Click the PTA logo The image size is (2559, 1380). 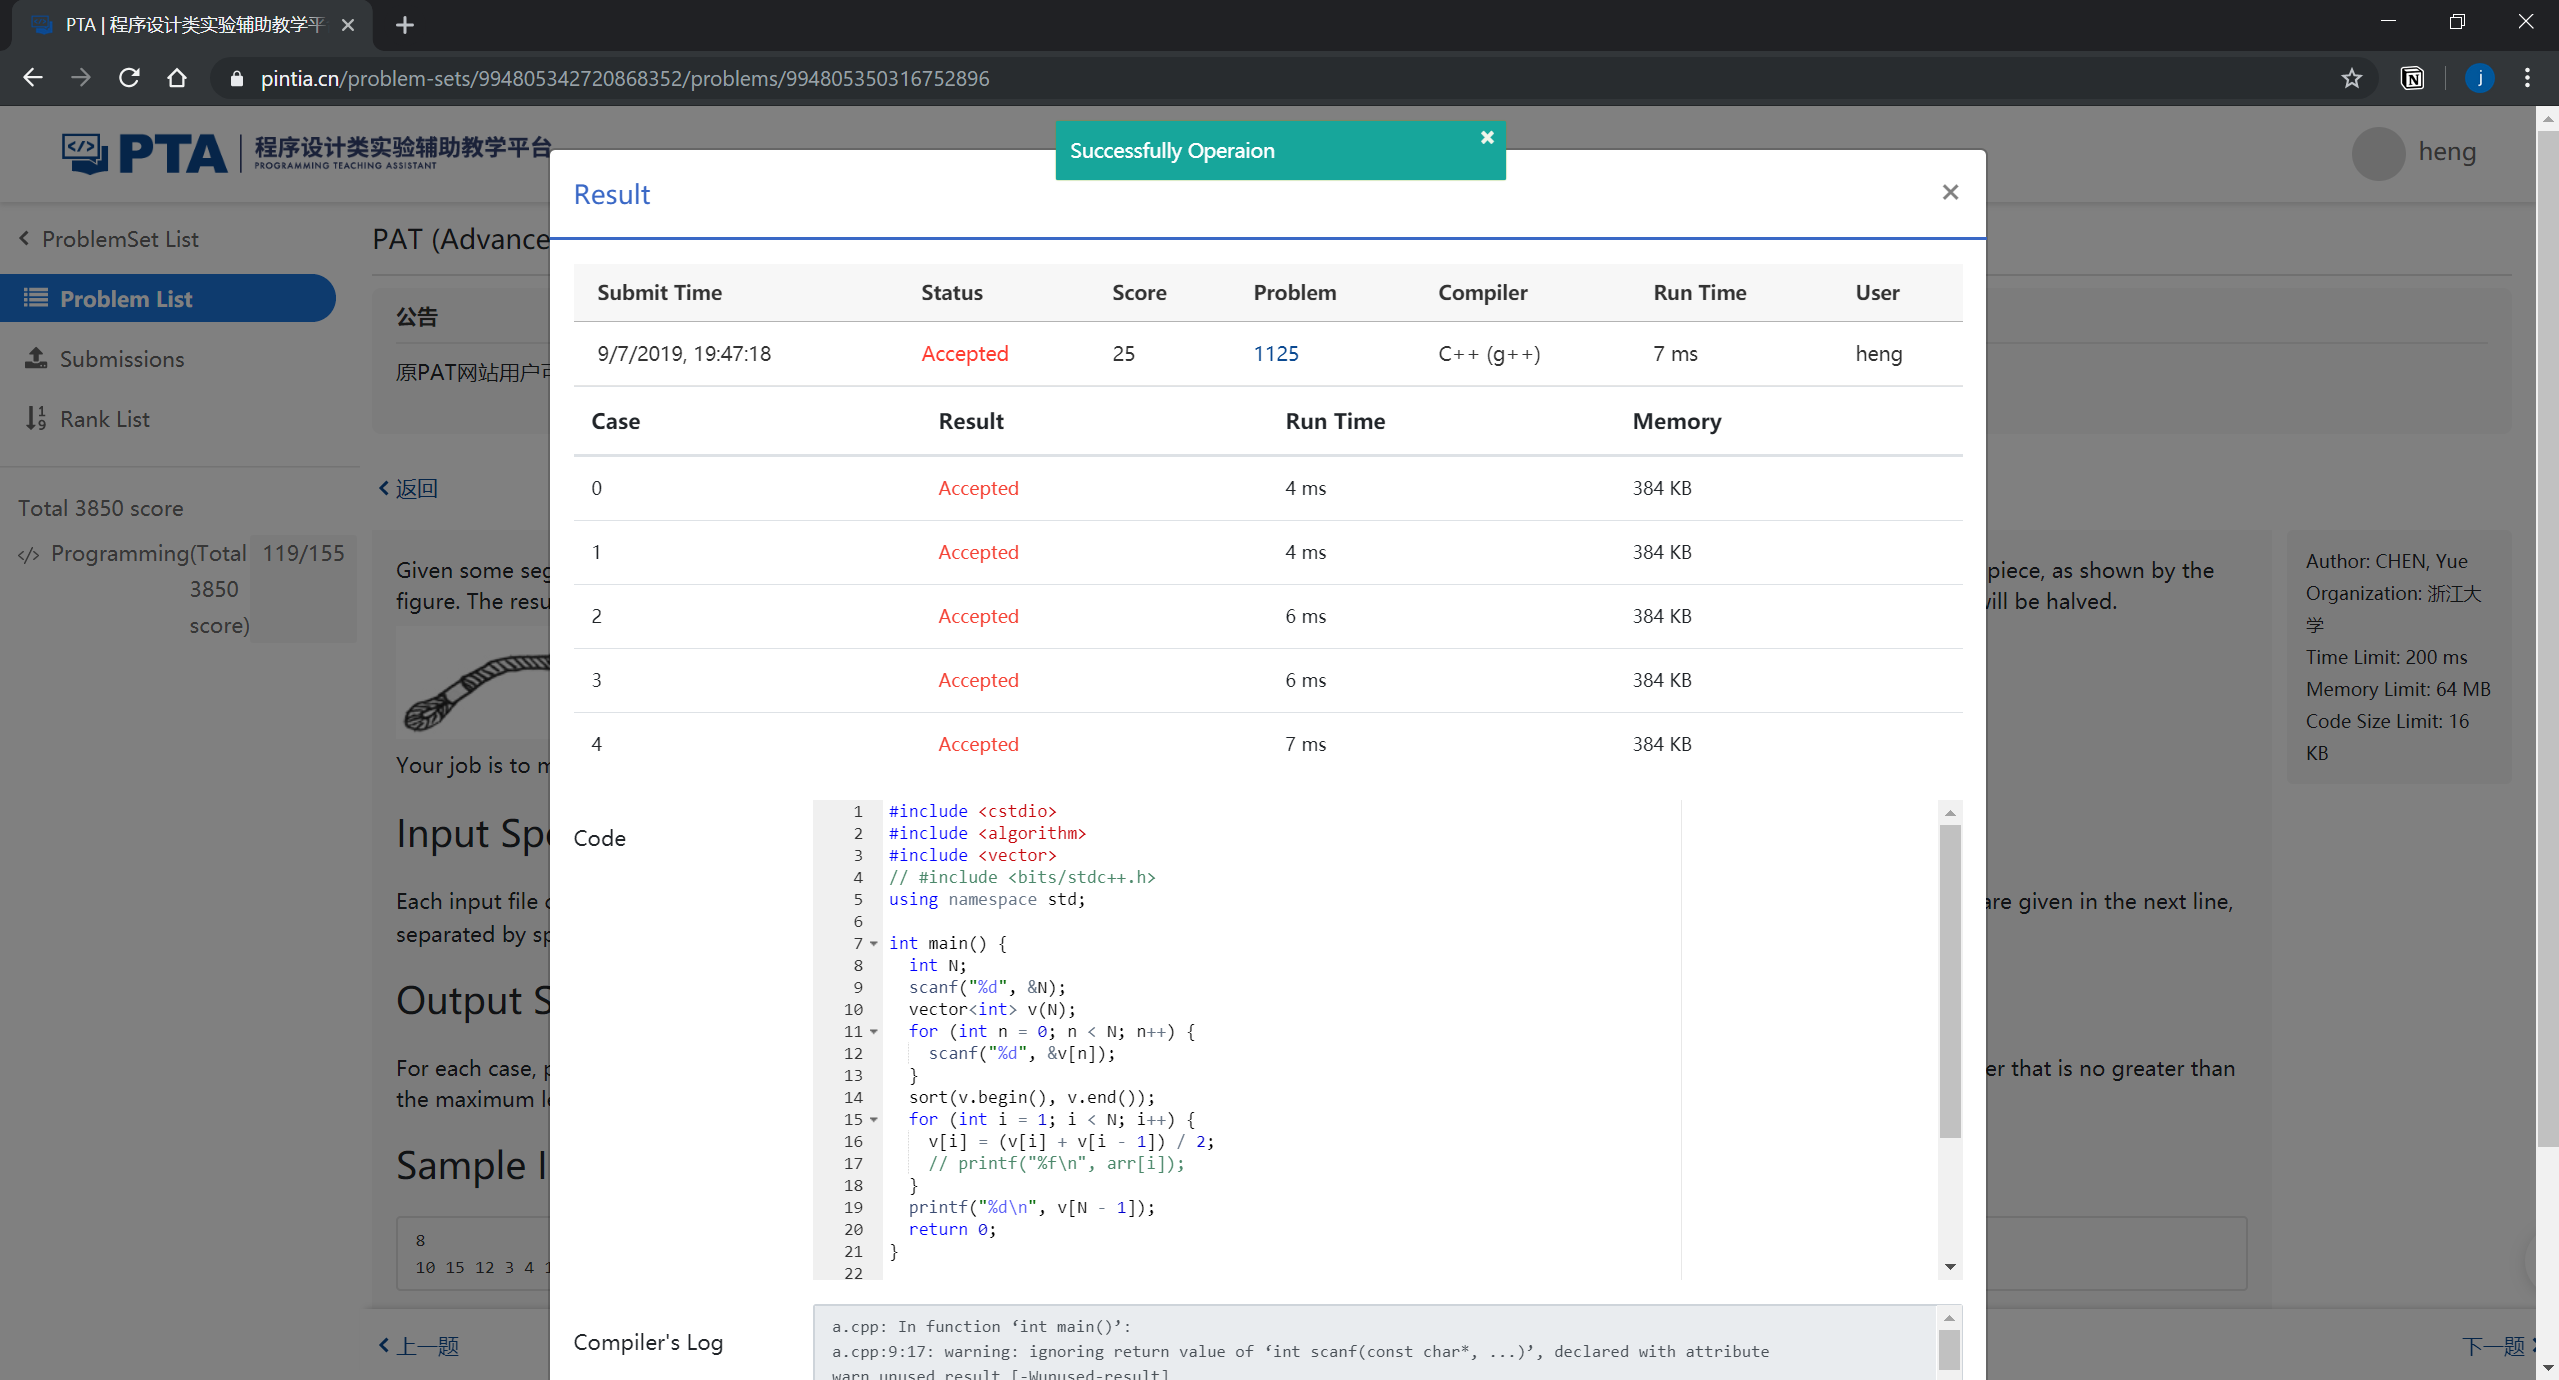[x=306, y=152]
